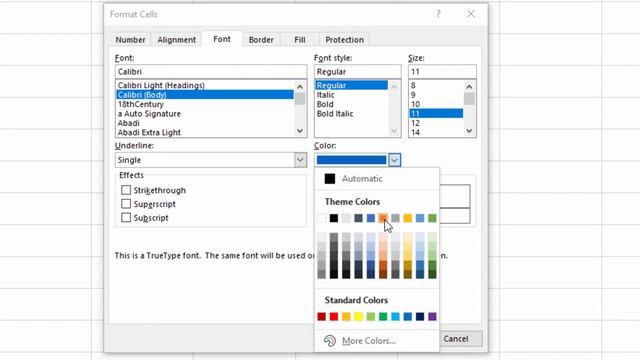640x360 pixels.
Task: Select Calibri (Body) in font list
Action: click(x=204, y=95)
